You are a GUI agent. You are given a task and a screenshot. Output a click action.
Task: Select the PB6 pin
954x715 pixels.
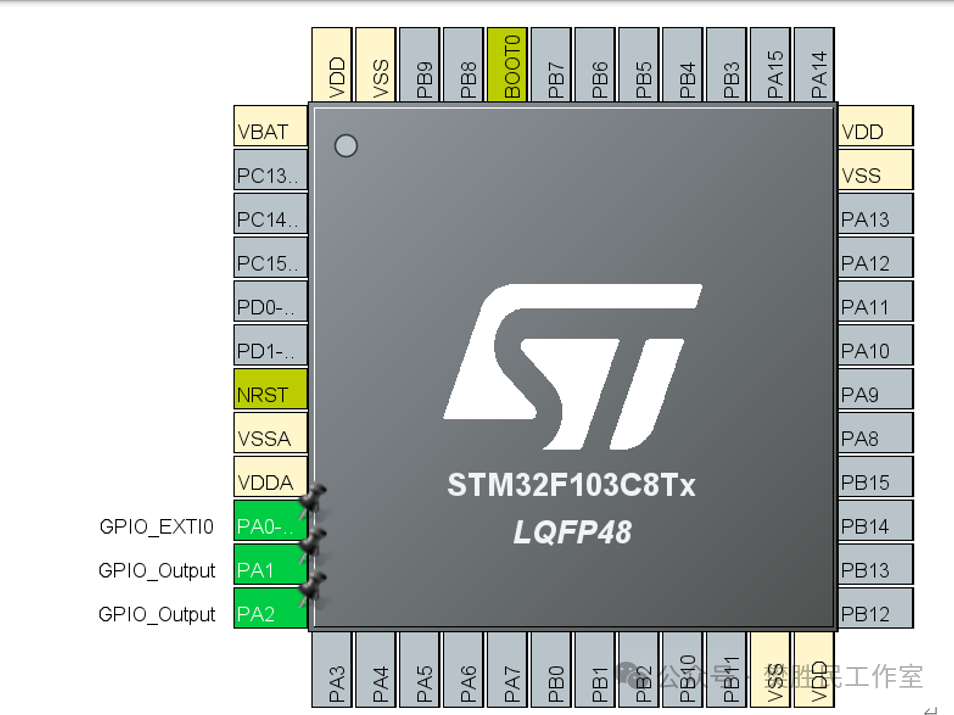click(595, 64)
